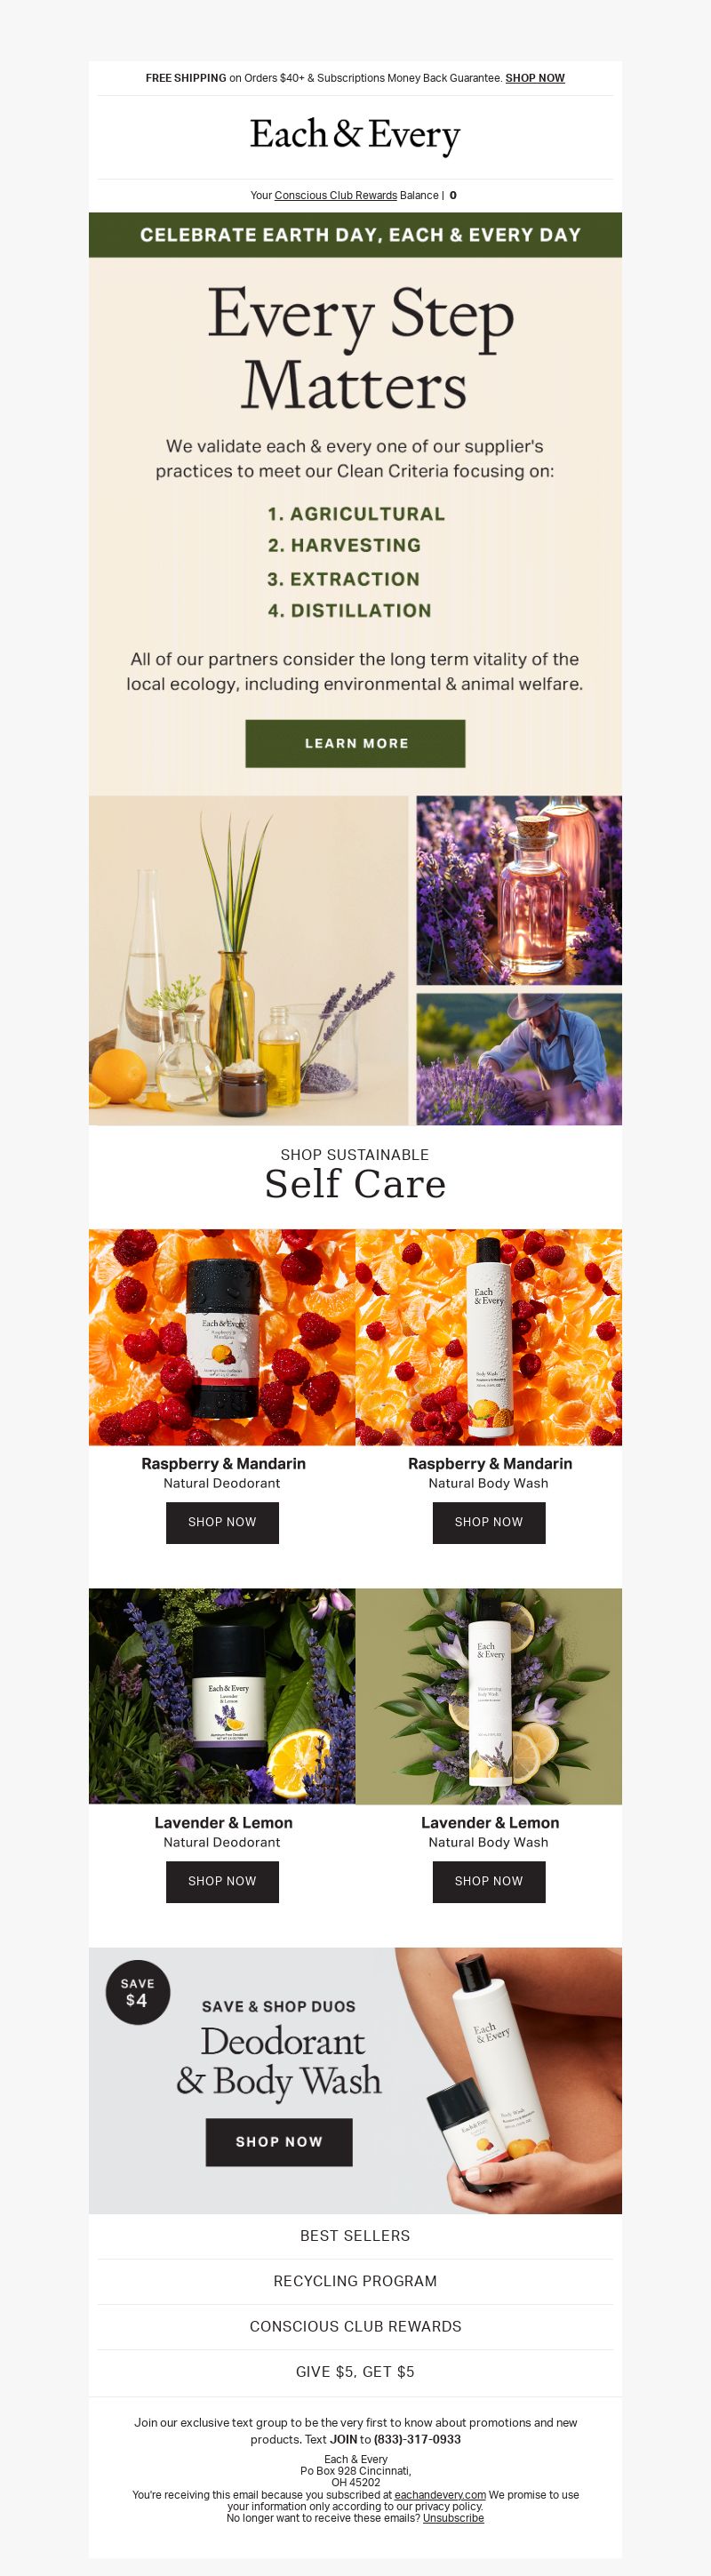Screen dimensions: 711x2576
Task: Open the Celebrate Earth Day green banner
Action: point(355,235)
